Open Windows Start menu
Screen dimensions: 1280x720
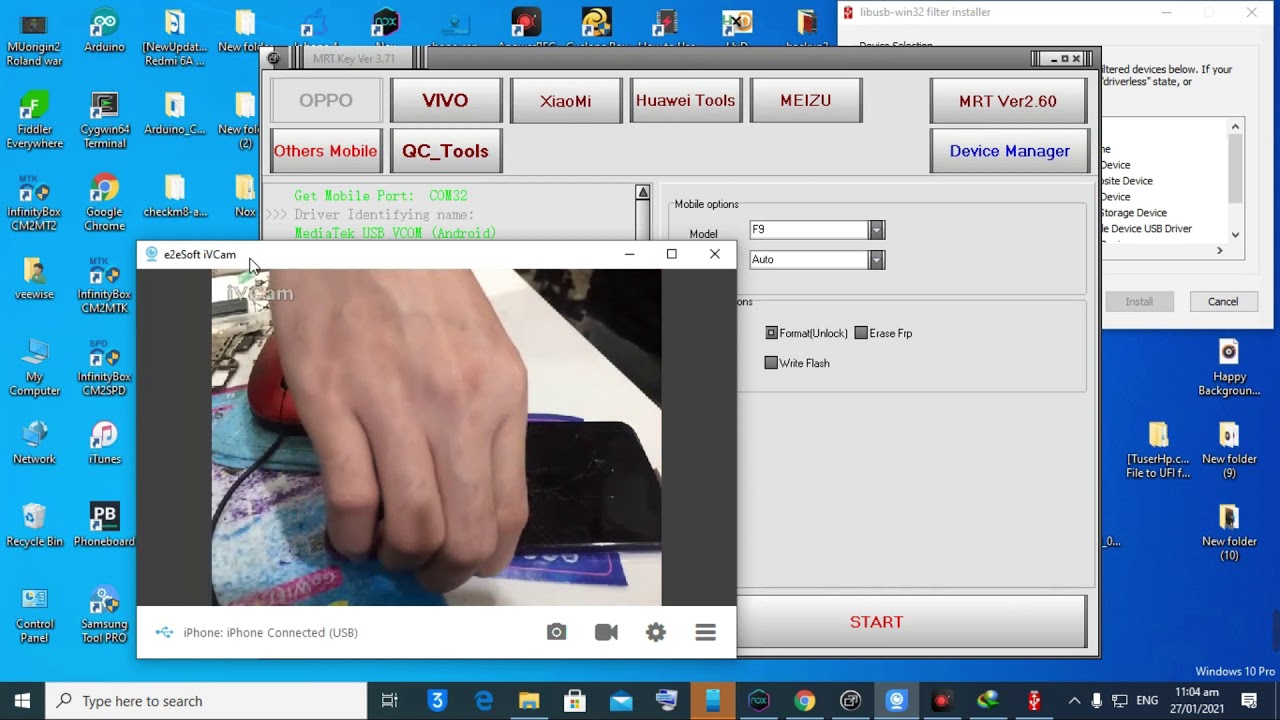22,700
